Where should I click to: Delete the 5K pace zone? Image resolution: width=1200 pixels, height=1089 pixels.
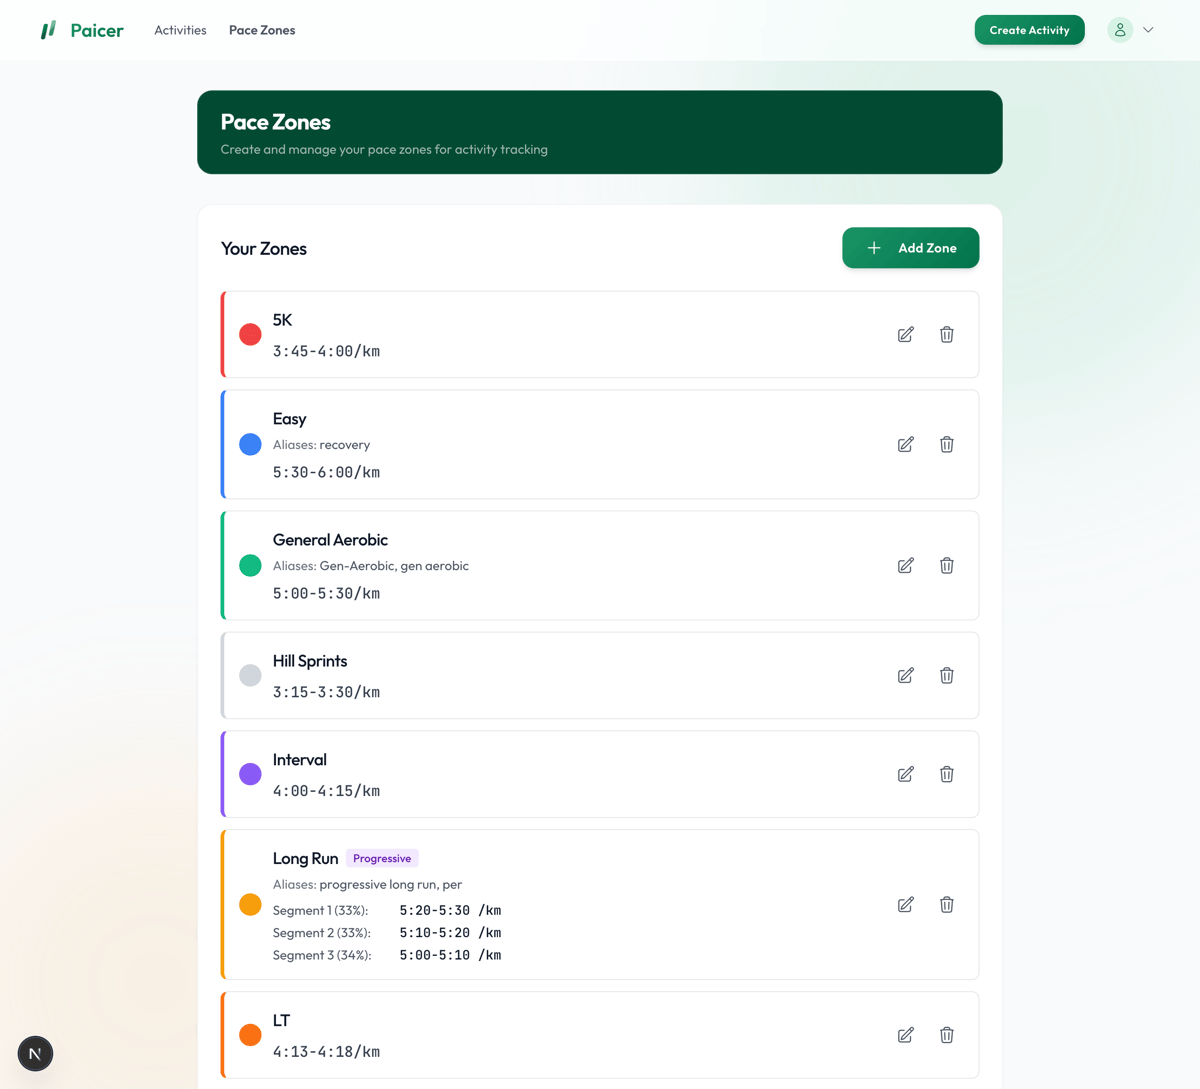click(946, 335)
